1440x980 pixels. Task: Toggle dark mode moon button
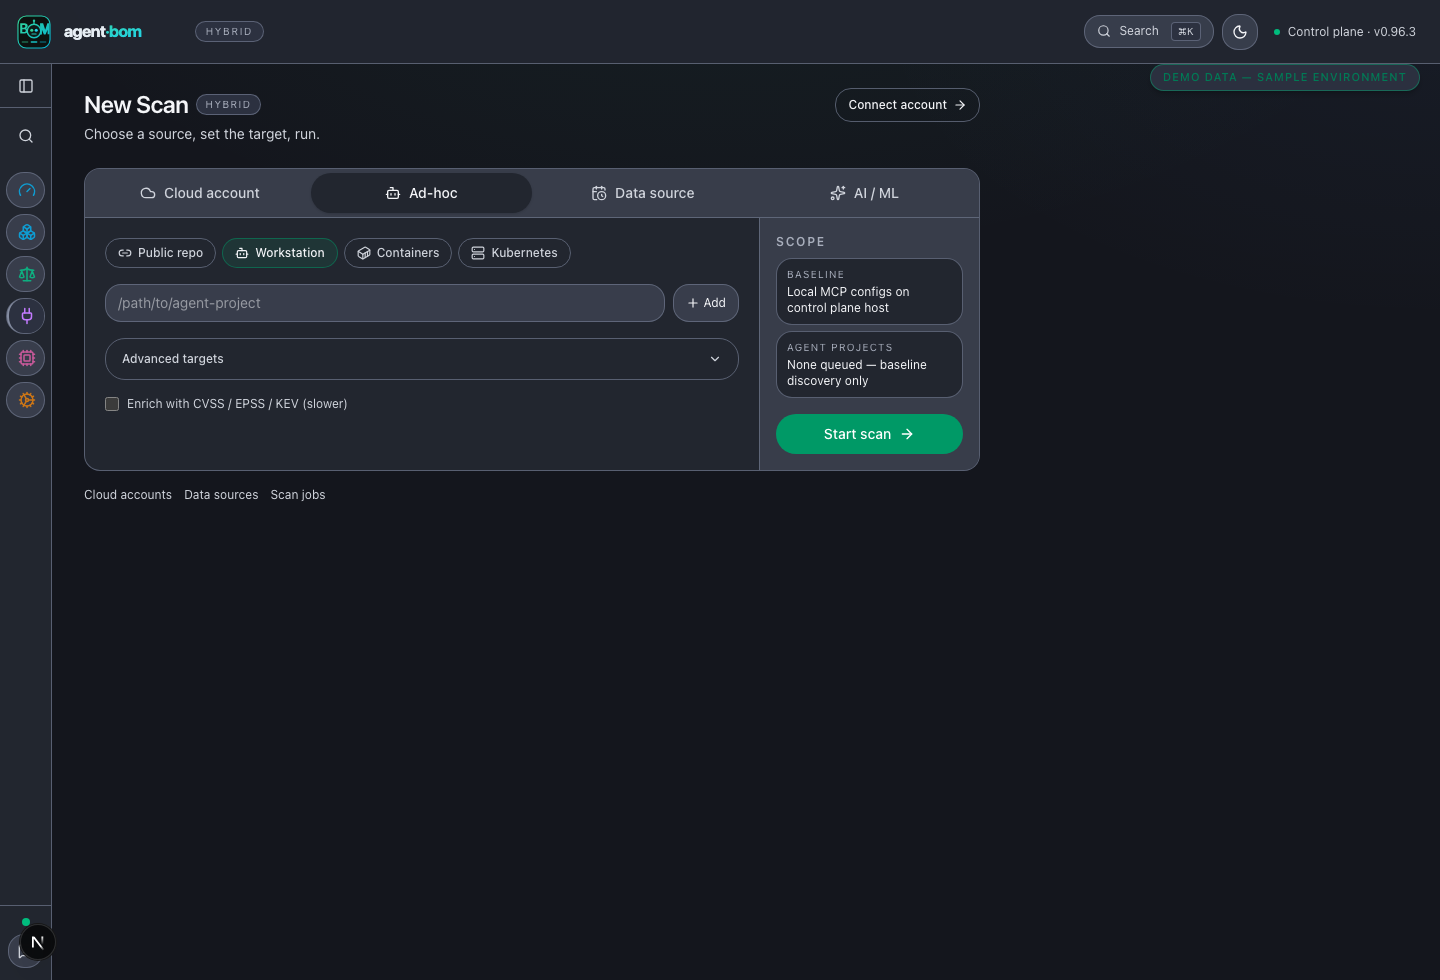tap(1240, 32)
